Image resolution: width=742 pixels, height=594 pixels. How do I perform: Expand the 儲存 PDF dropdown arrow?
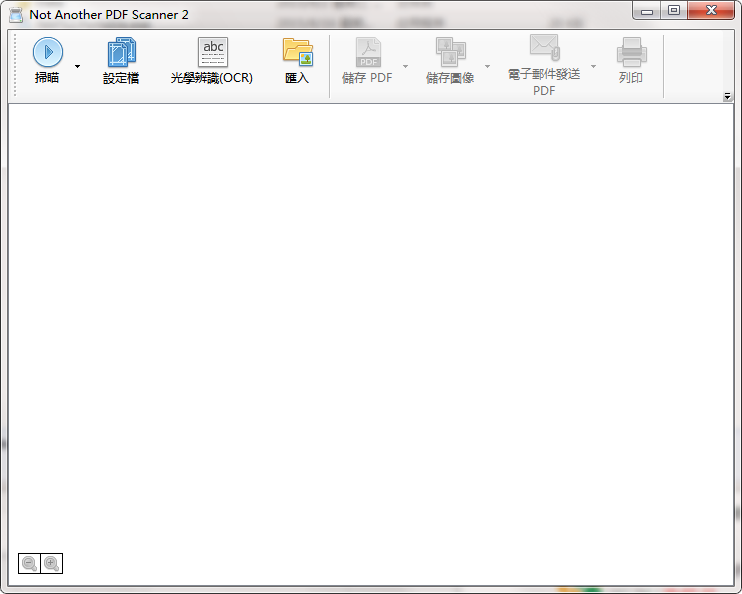[x=405, y=66]
